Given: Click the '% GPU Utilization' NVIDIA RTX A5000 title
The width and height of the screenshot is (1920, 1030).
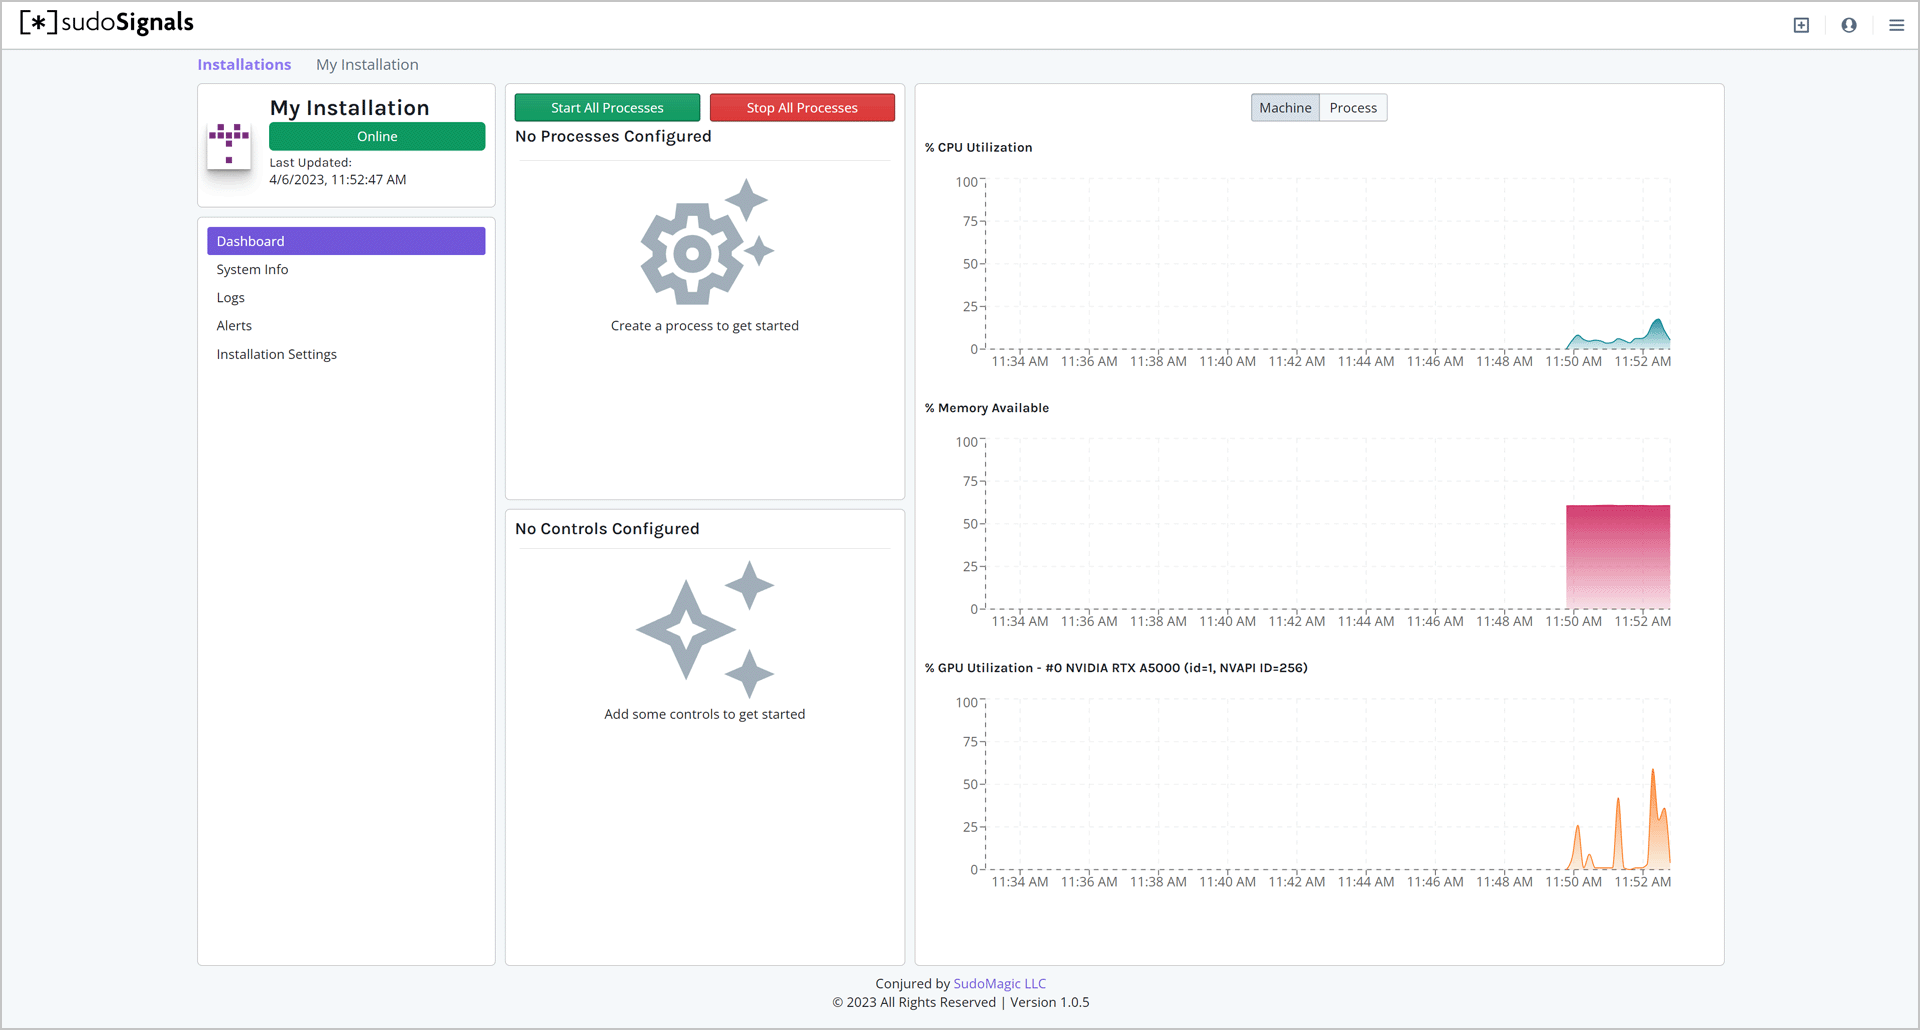Looking at the screenshot, I should 1116,668.
